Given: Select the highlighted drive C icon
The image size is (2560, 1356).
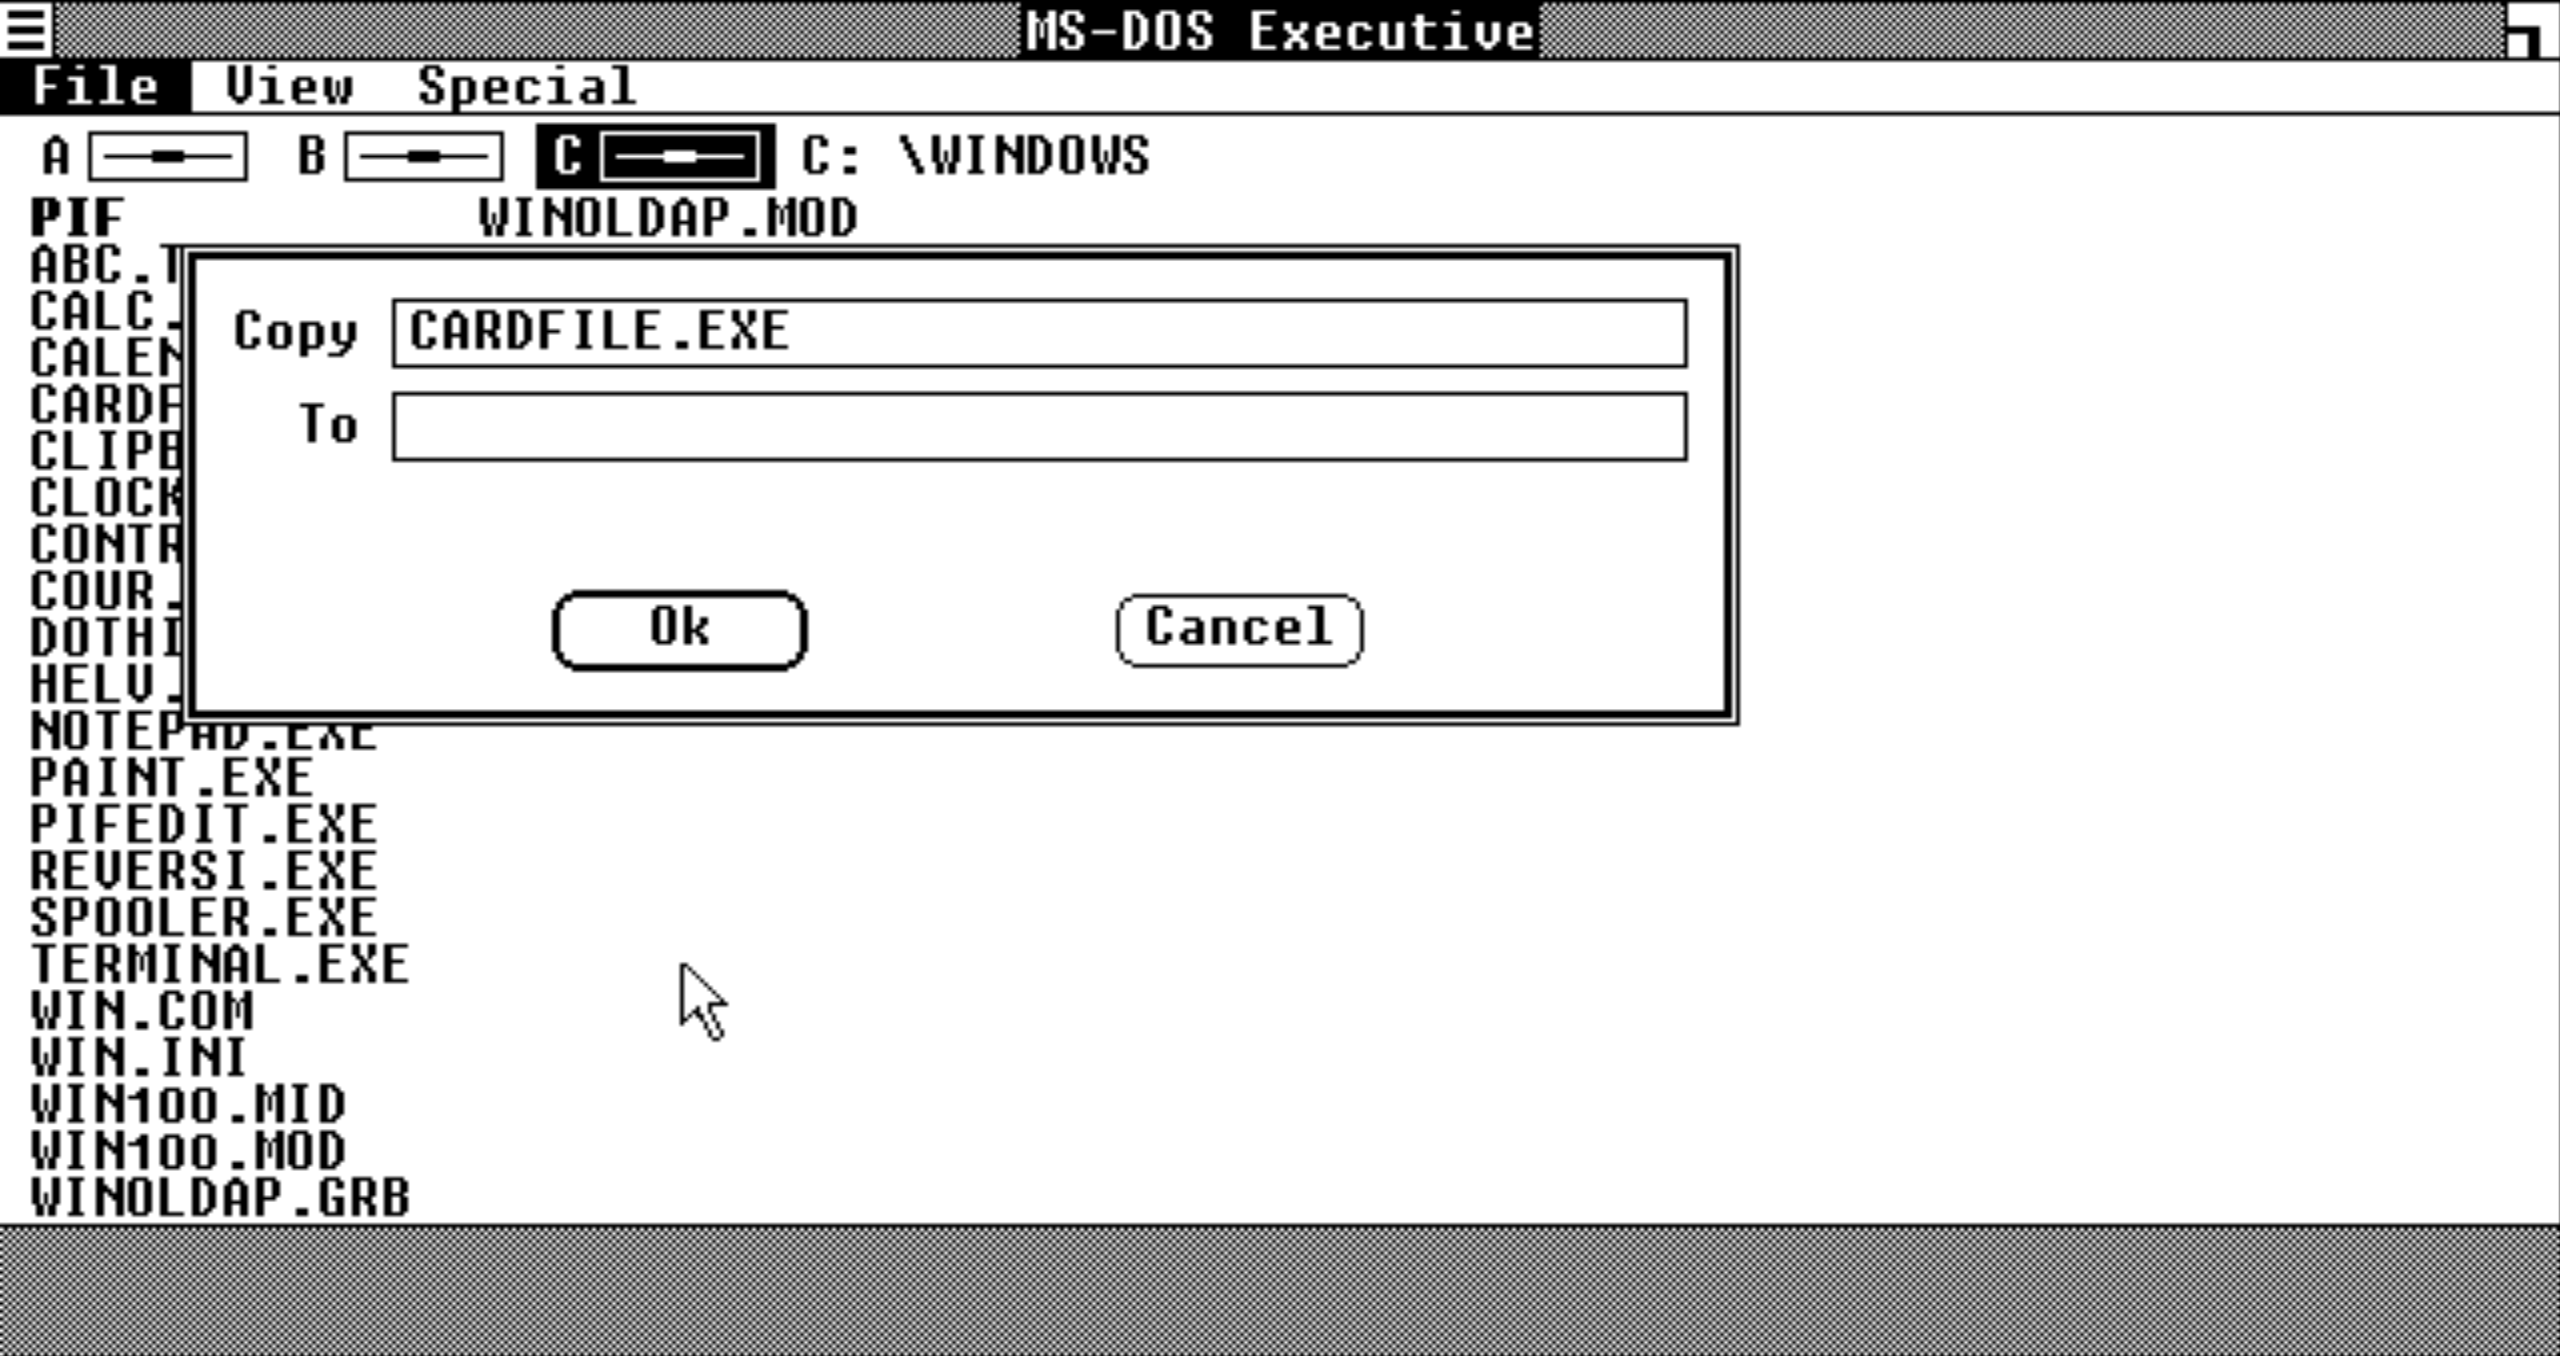Looking at the screenshot, I should pos(655,157).
